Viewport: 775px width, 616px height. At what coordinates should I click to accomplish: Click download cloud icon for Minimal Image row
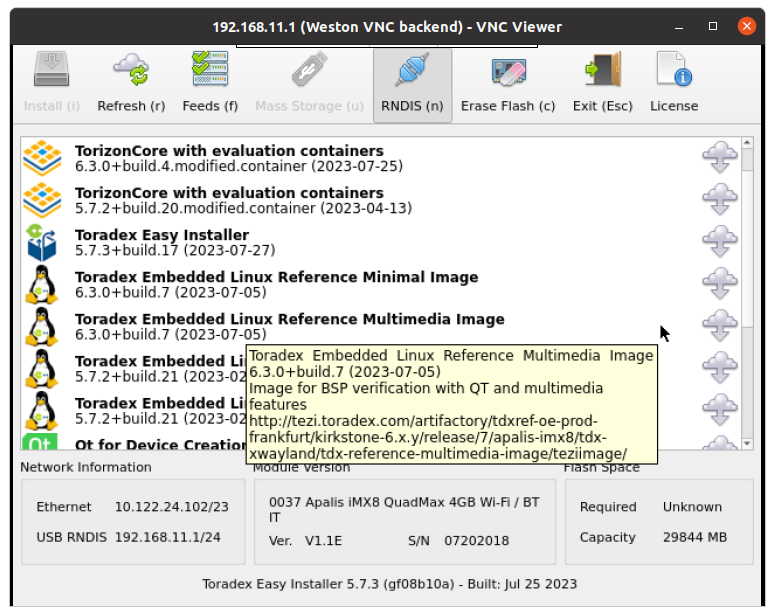point(719,284)
